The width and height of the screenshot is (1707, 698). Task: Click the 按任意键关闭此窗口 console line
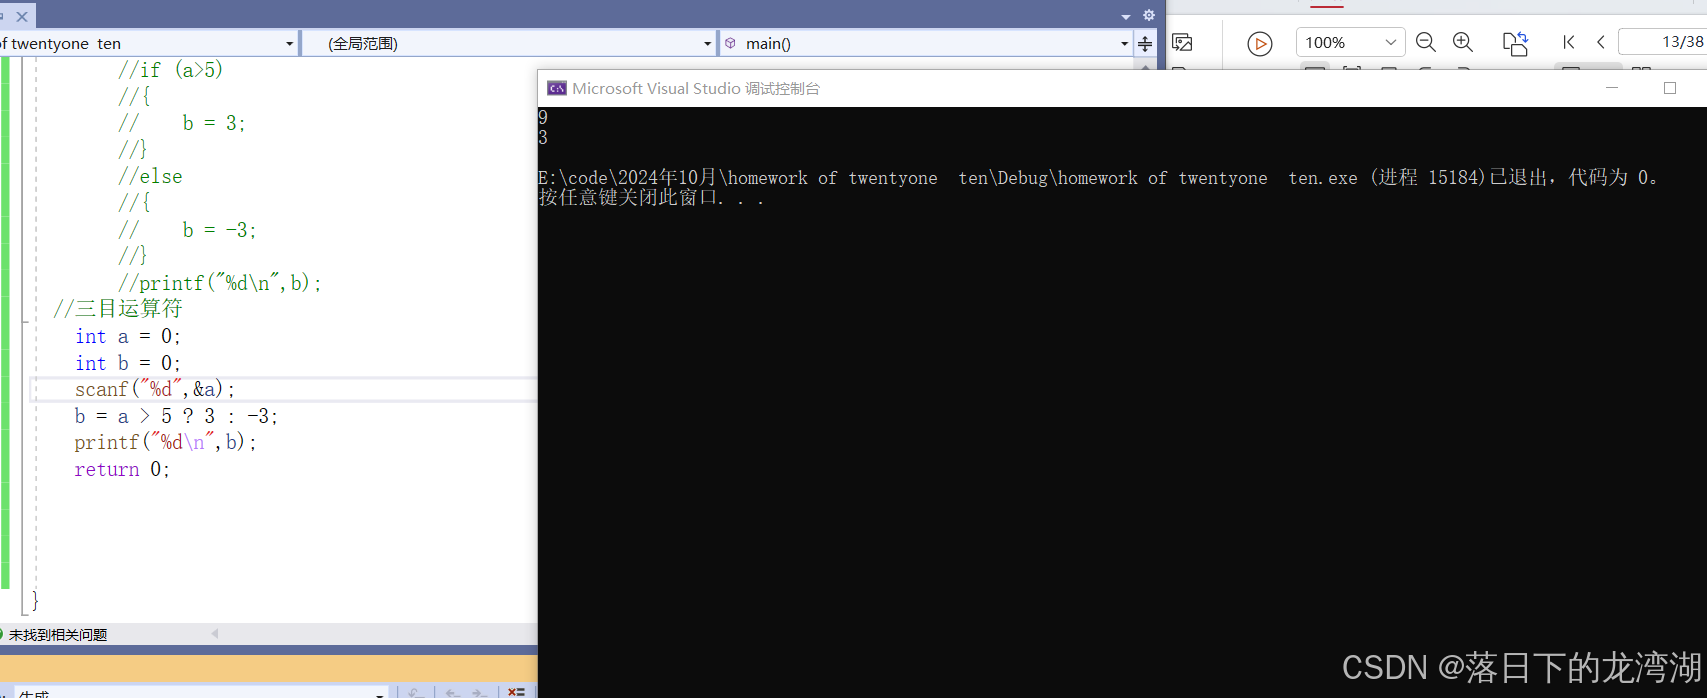coord(651,197)
